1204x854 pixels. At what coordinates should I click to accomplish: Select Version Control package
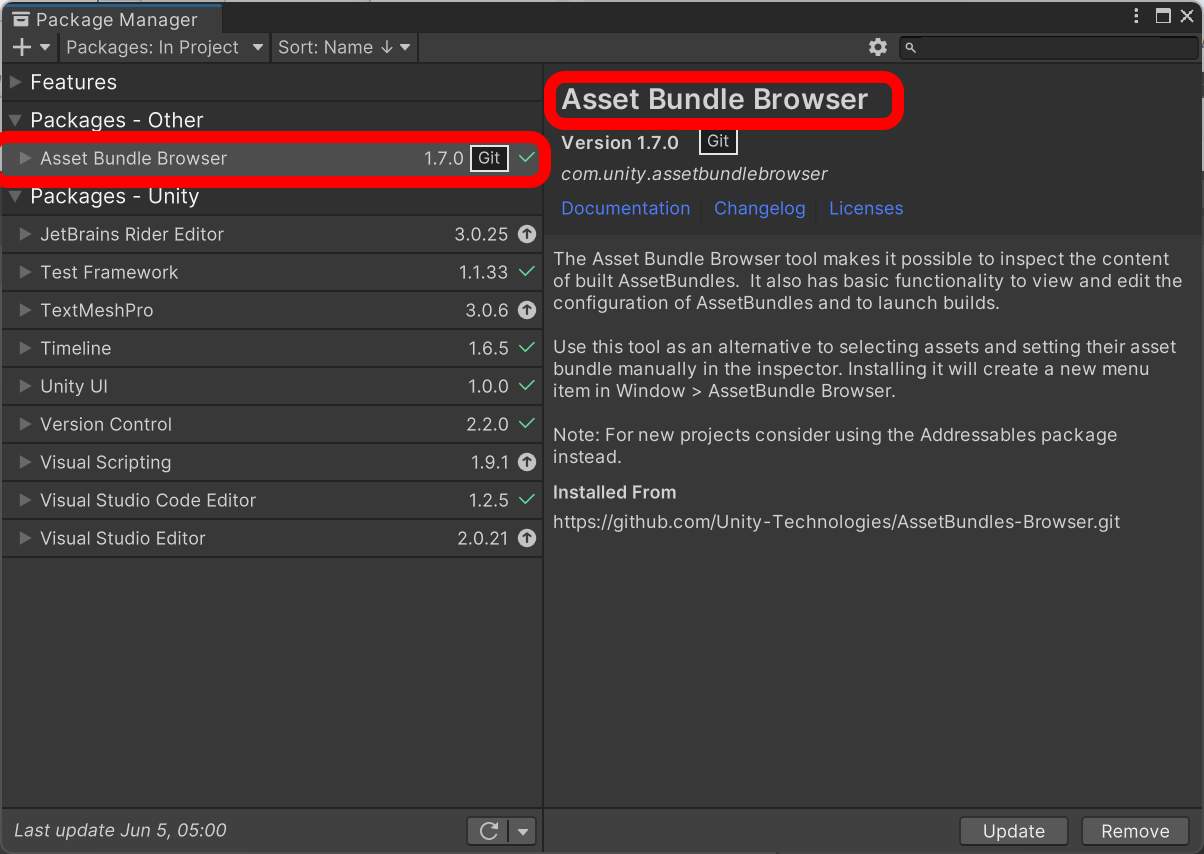pos(272,424)
